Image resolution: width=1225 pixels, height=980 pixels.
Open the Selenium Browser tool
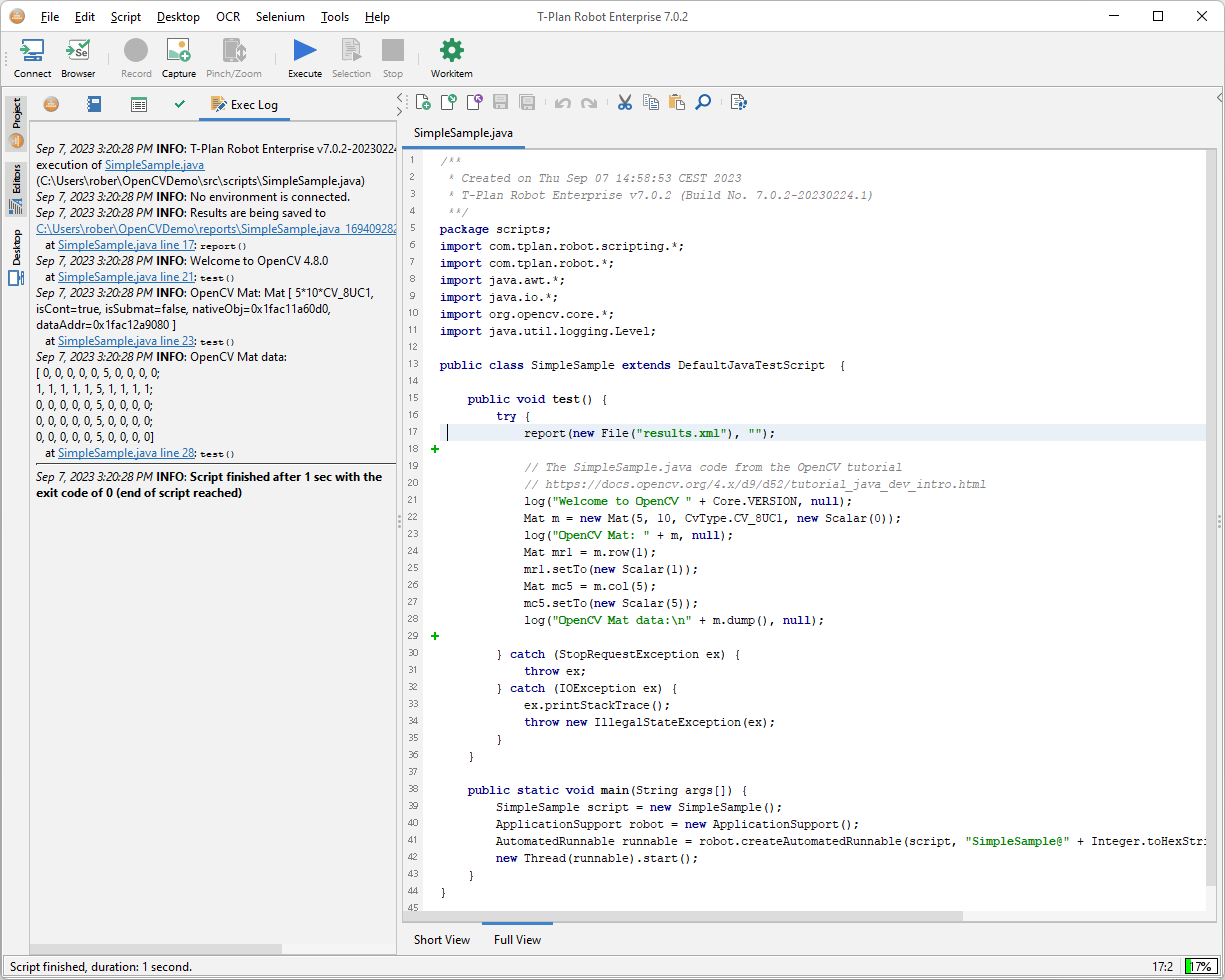point(78,58)
